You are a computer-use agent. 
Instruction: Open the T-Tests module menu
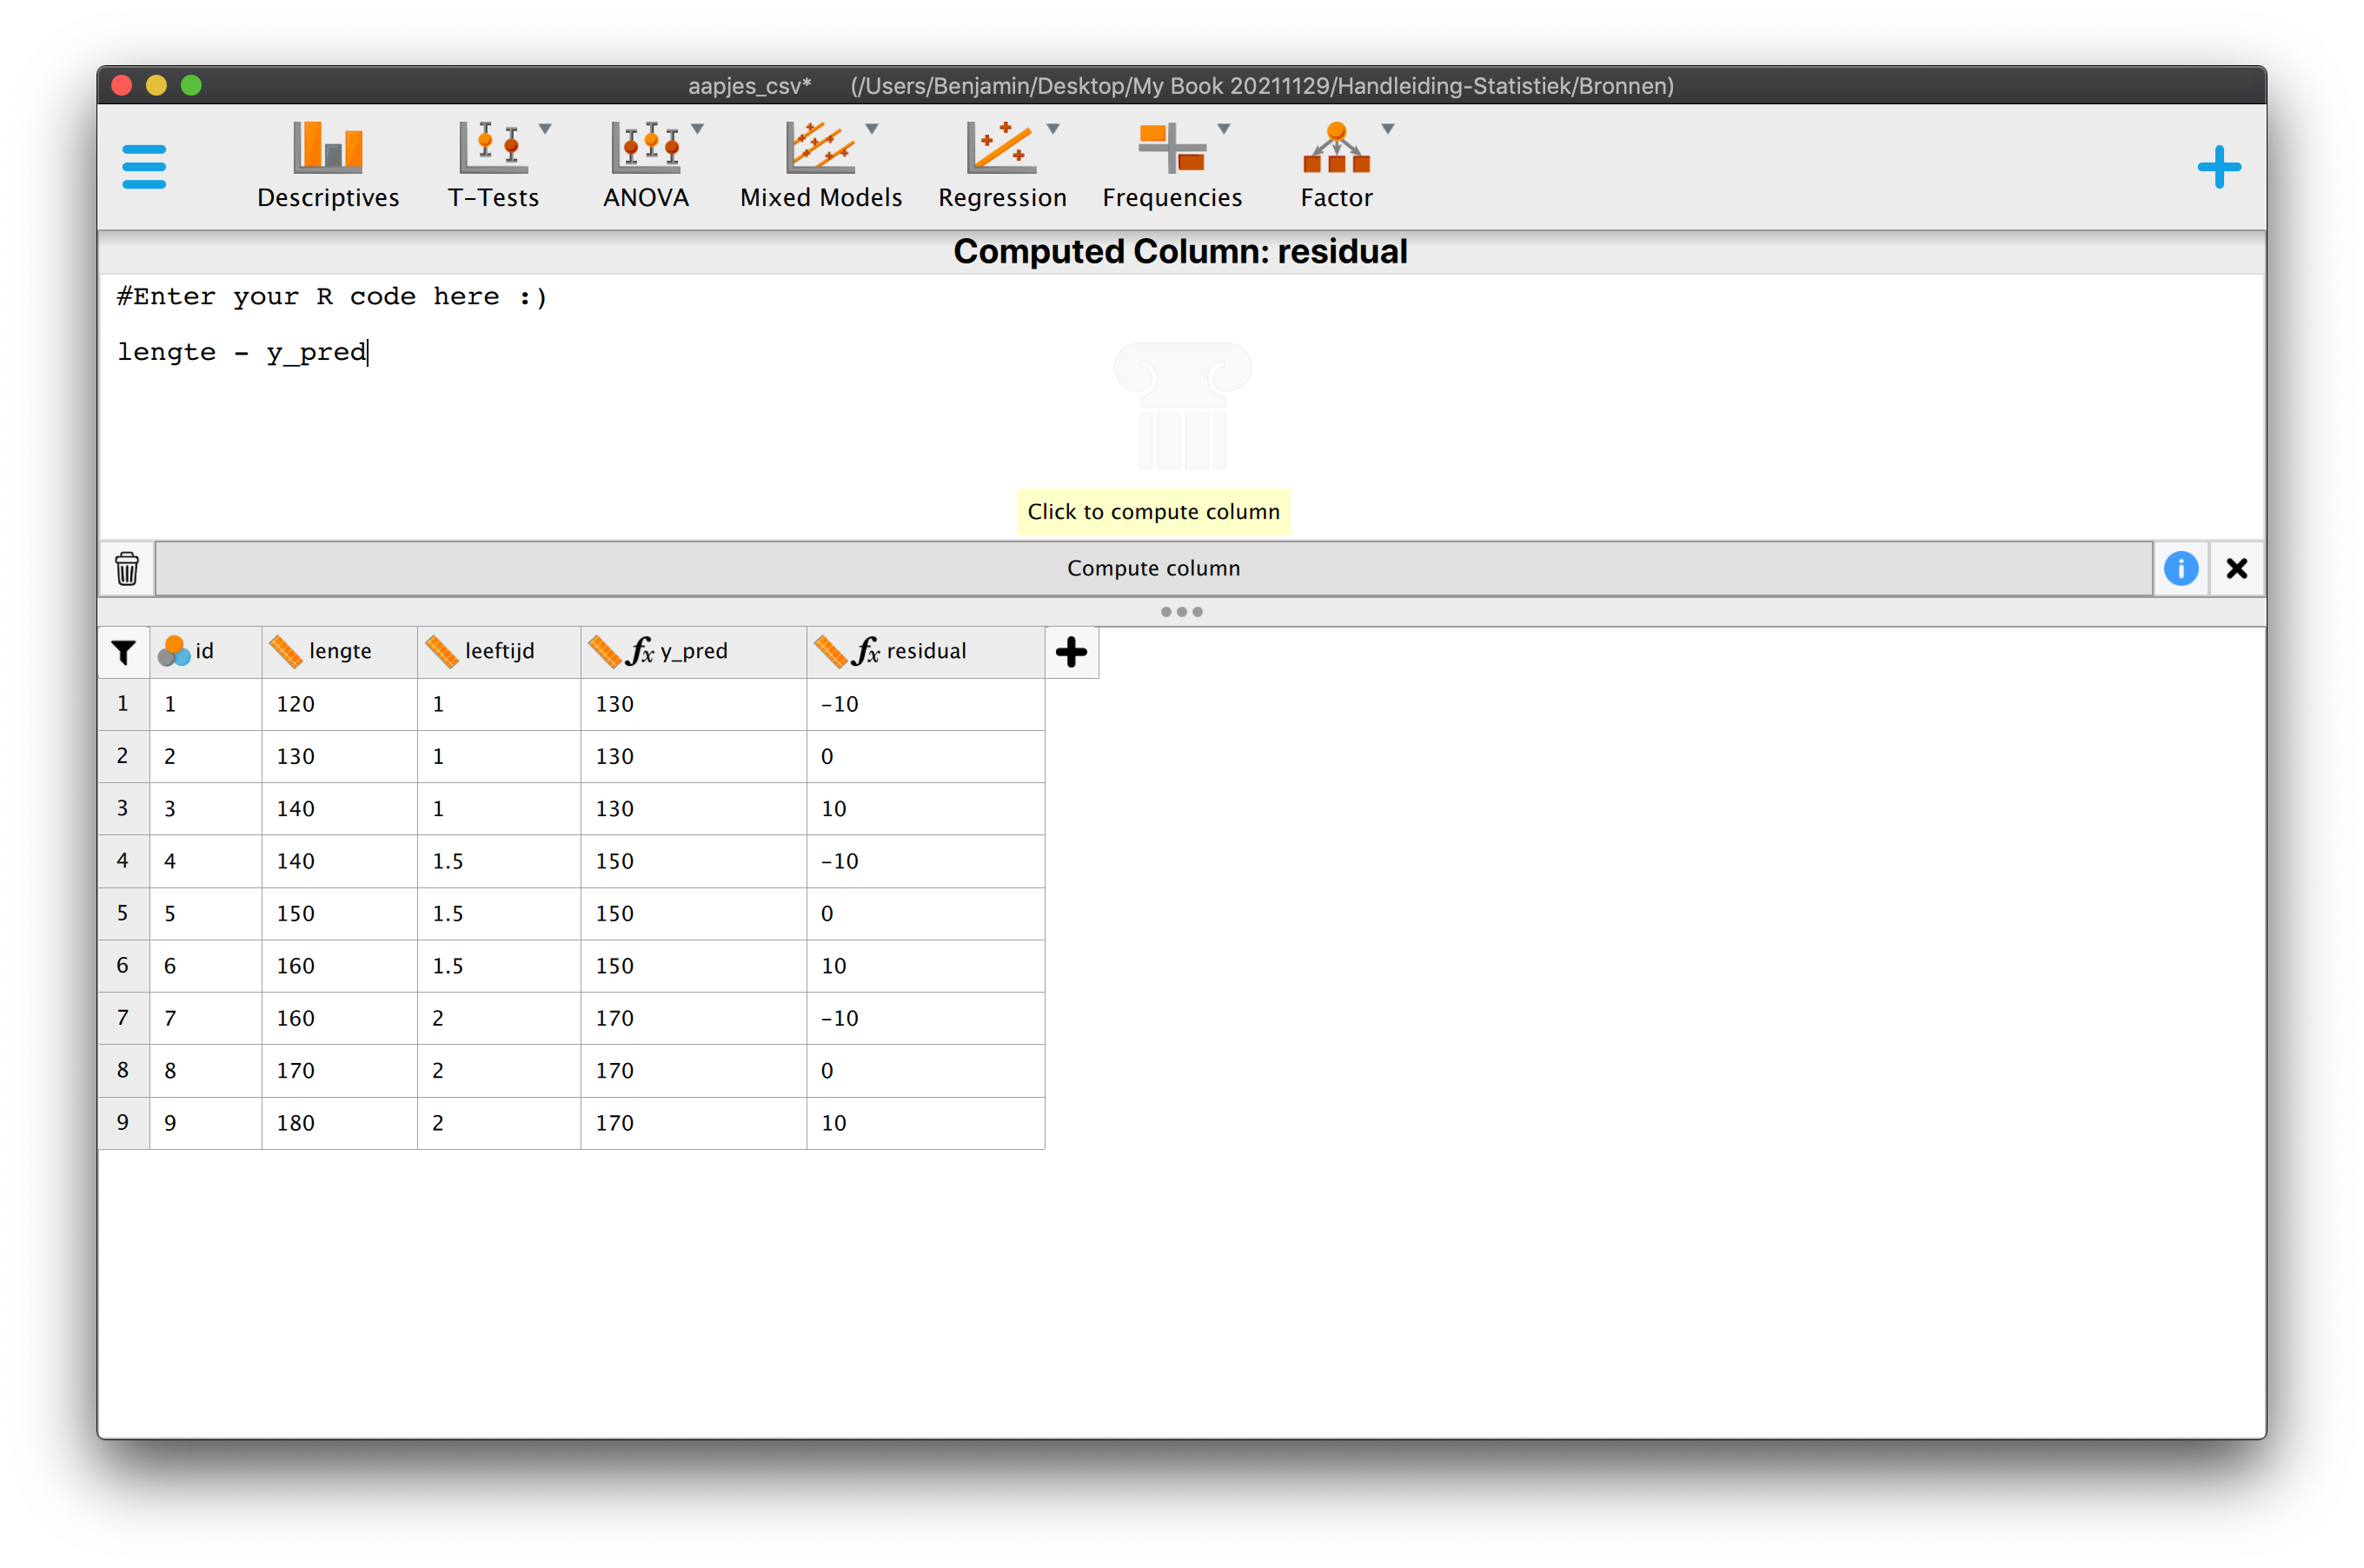(493, 165)
